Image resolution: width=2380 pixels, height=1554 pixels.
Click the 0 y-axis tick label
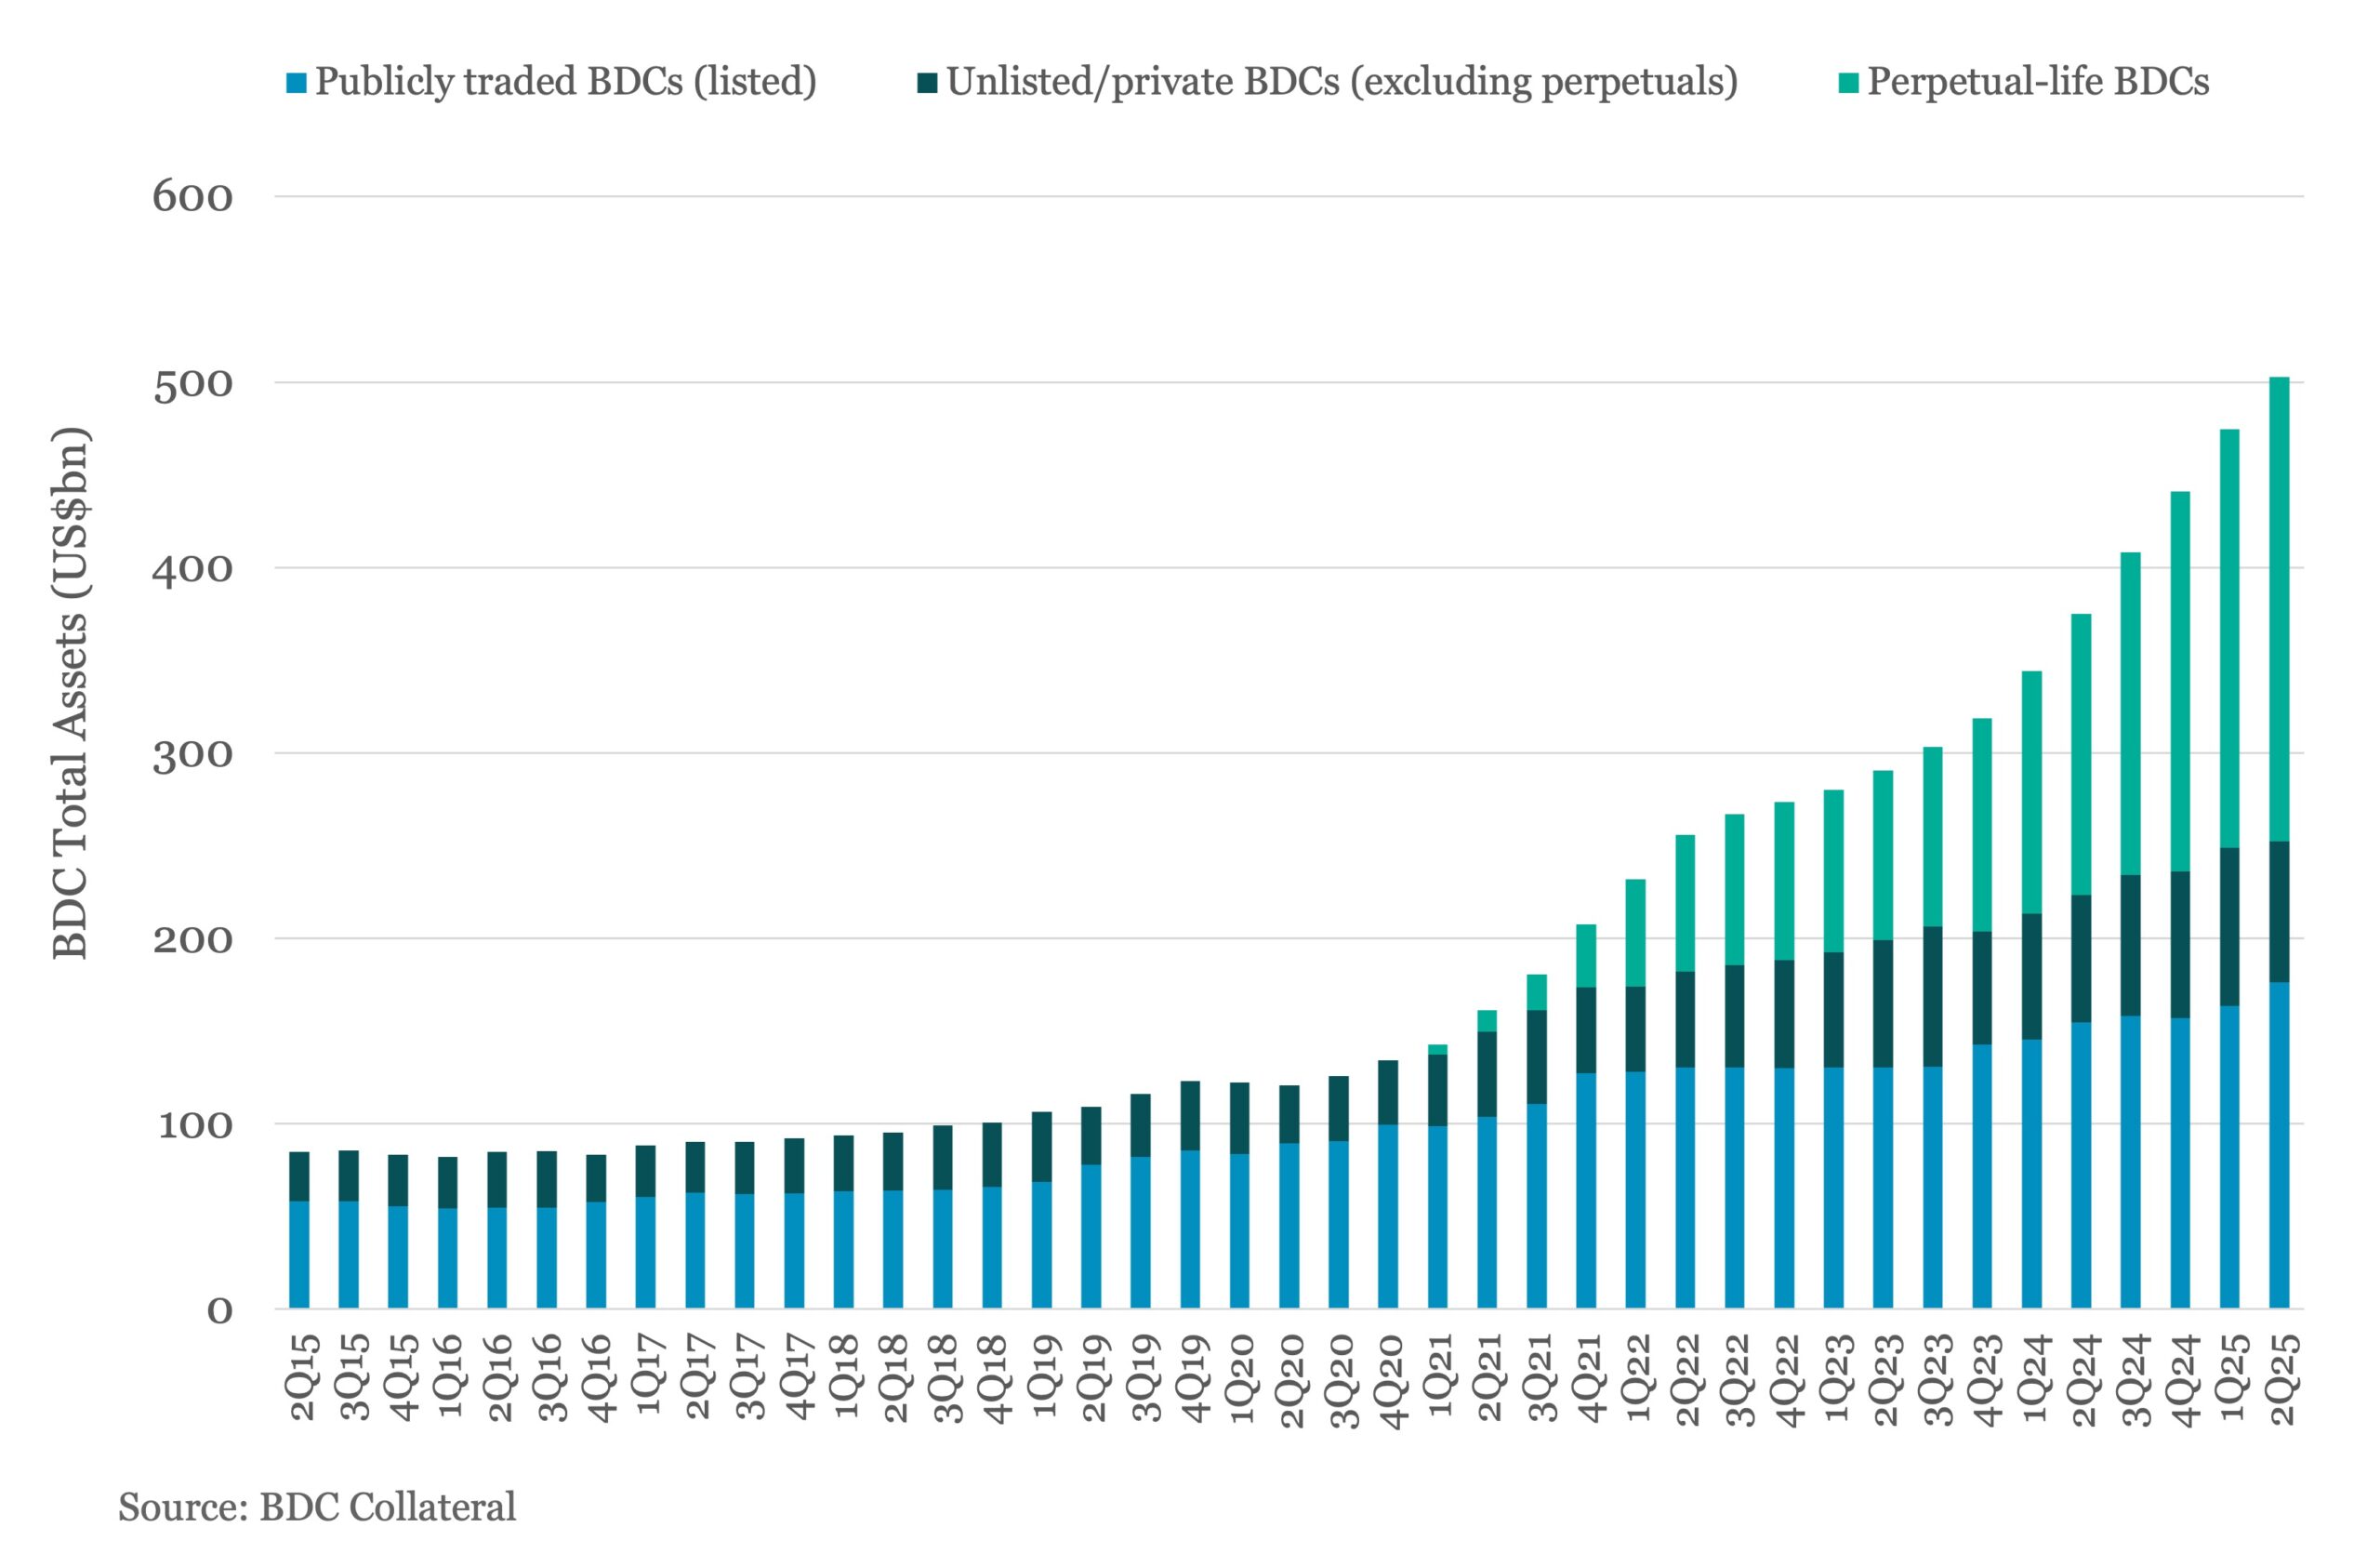[x=219, y=1310]
